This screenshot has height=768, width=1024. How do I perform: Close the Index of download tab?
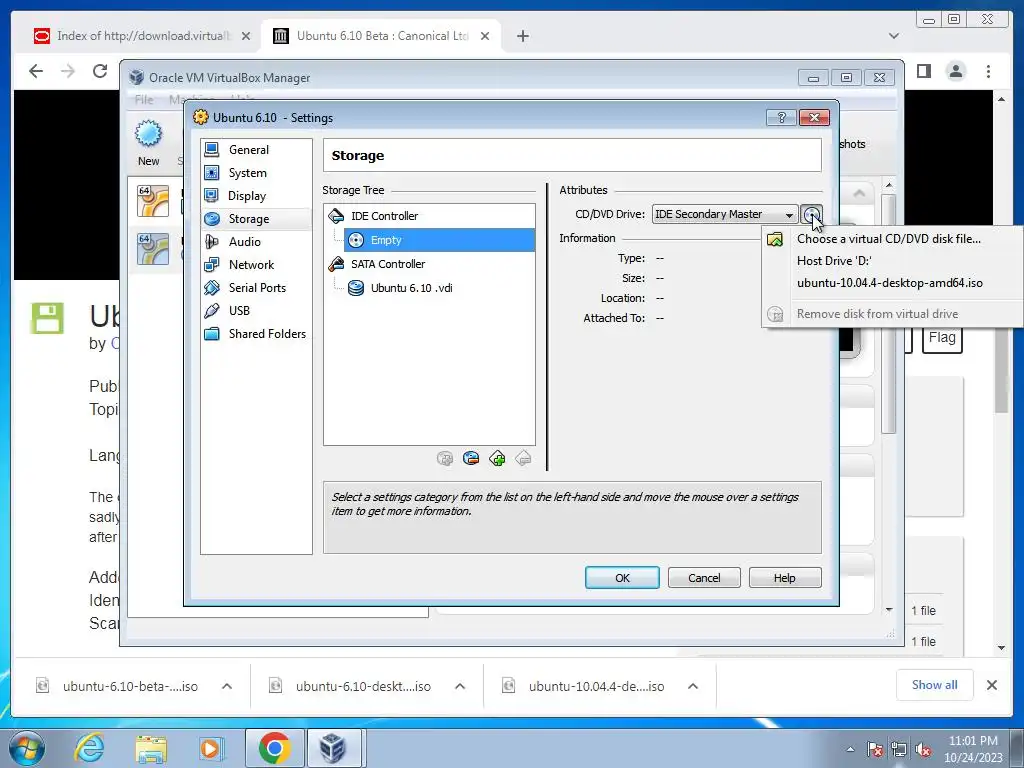click(246, 36)
